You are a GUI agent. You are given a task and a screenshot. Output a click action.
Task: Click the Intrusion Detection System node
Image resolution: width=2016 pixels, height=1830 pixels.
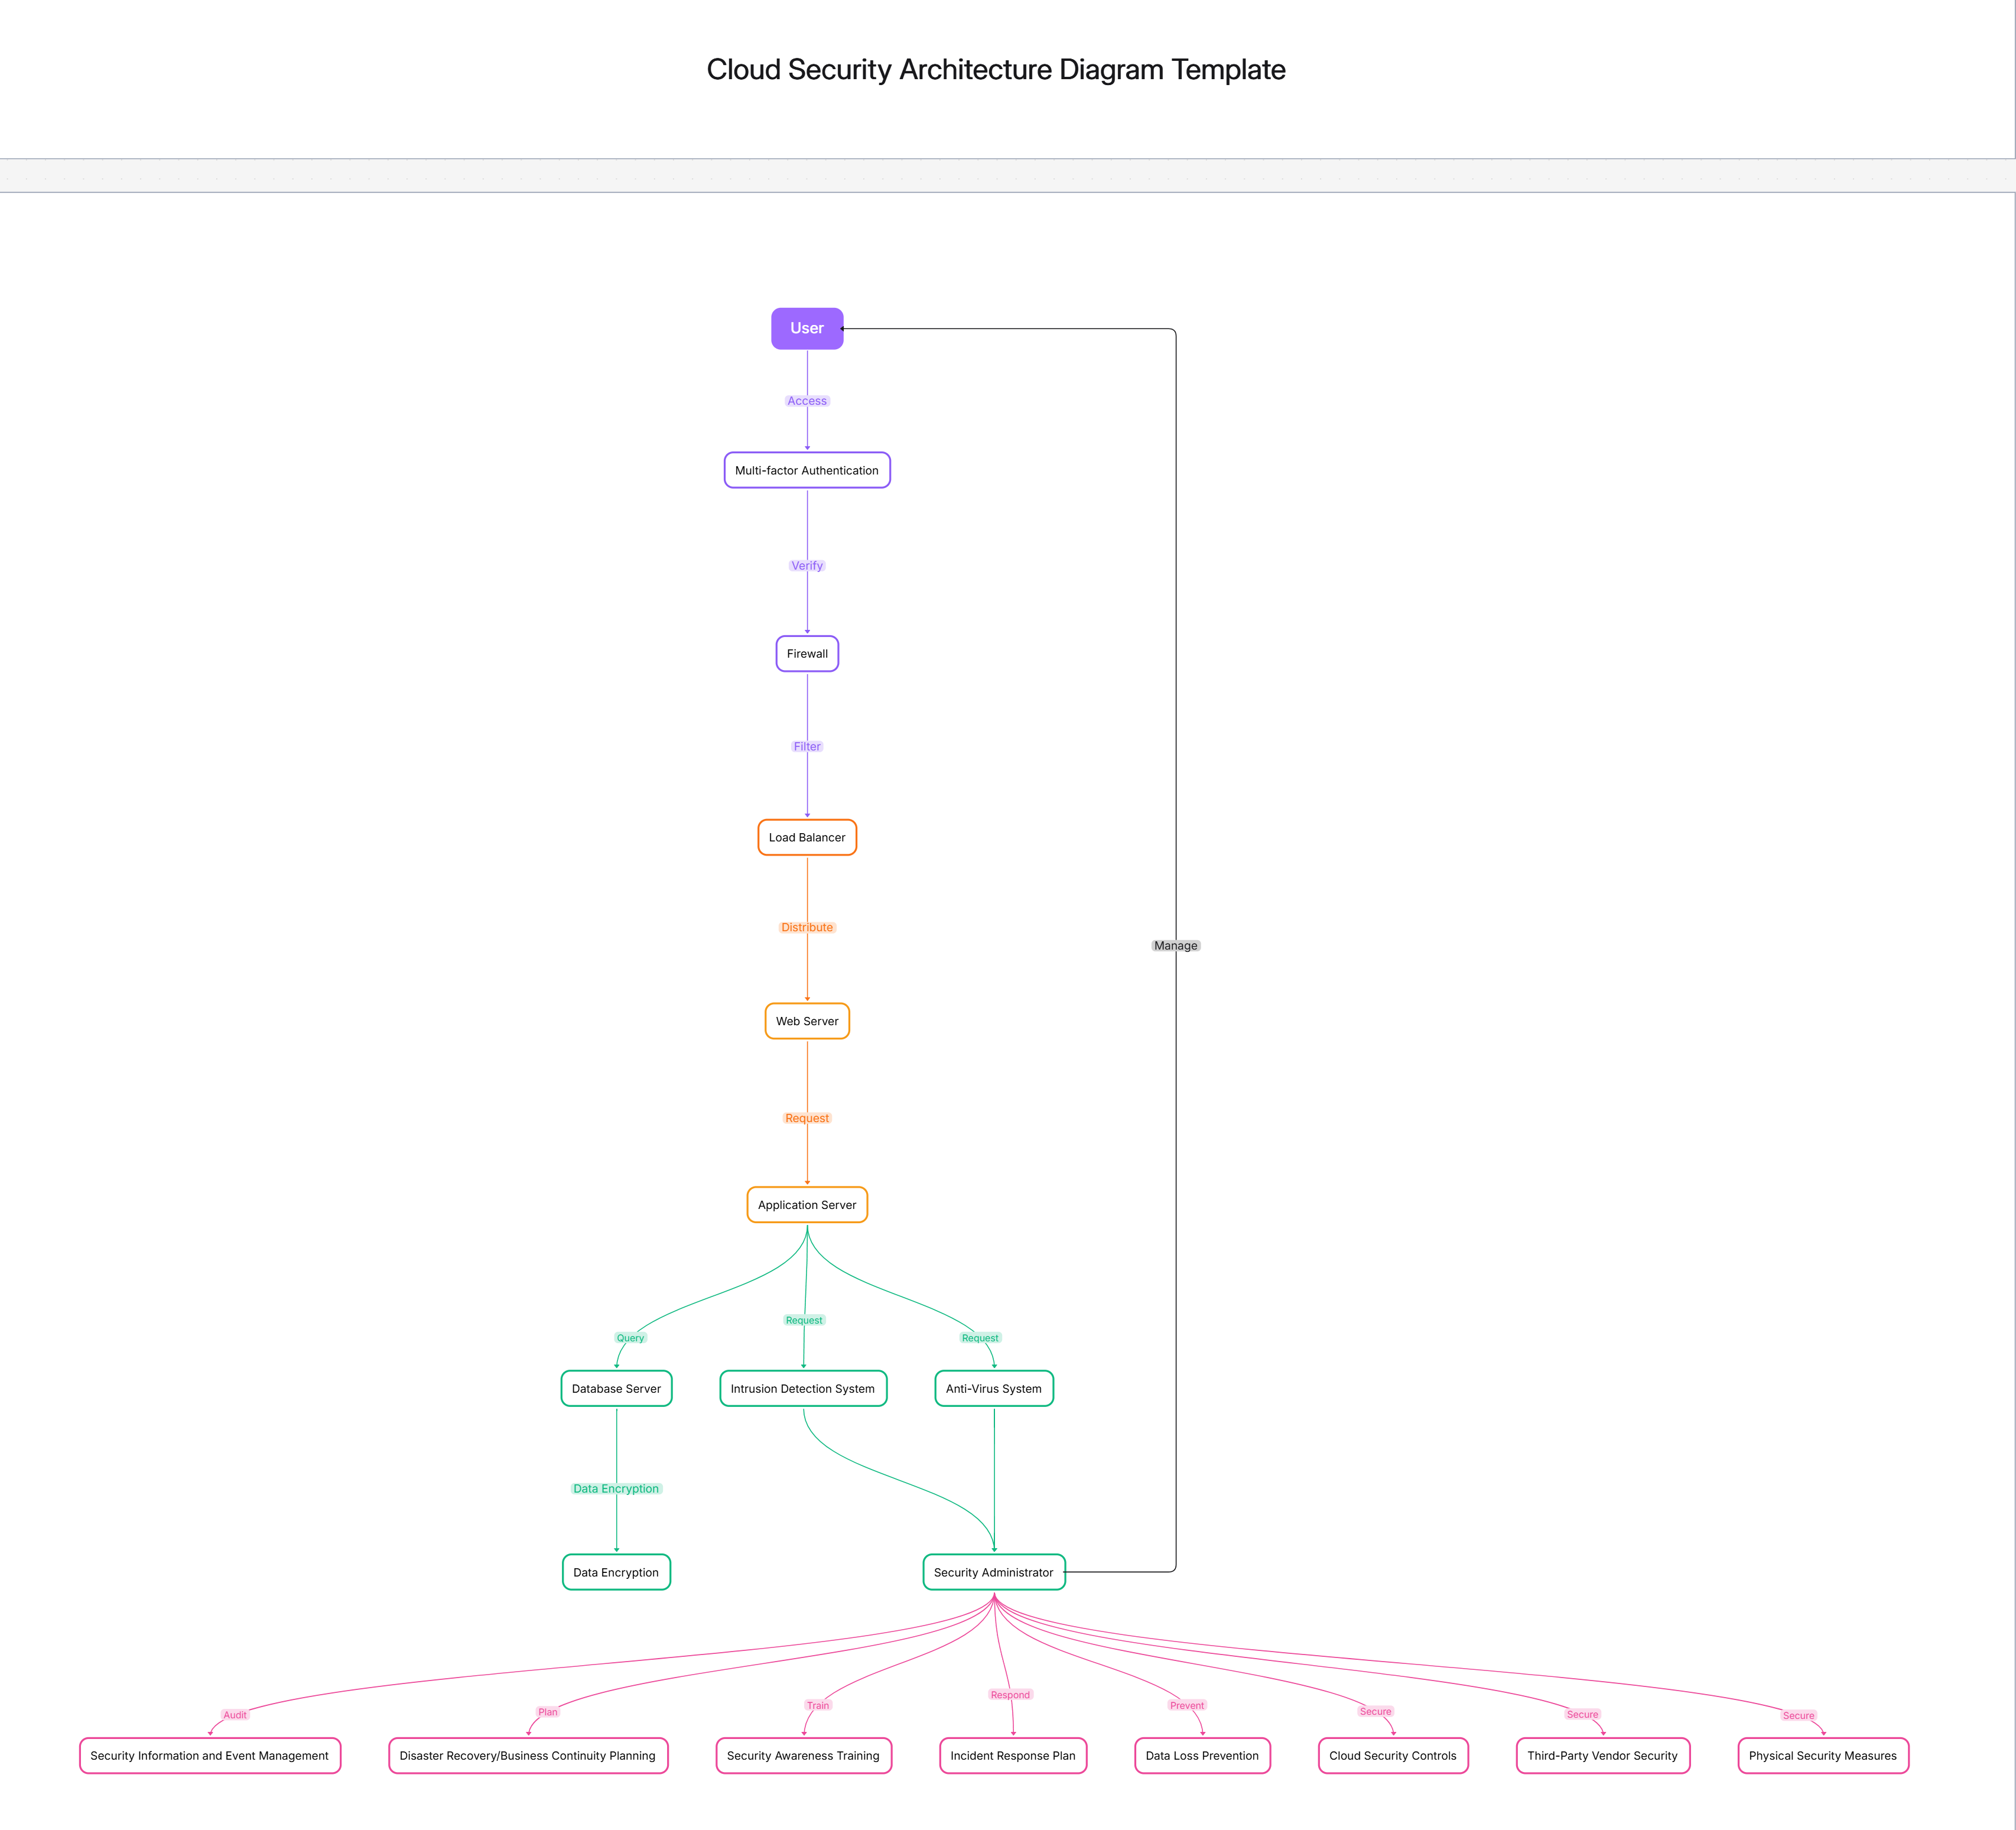tap(803, 1388)
